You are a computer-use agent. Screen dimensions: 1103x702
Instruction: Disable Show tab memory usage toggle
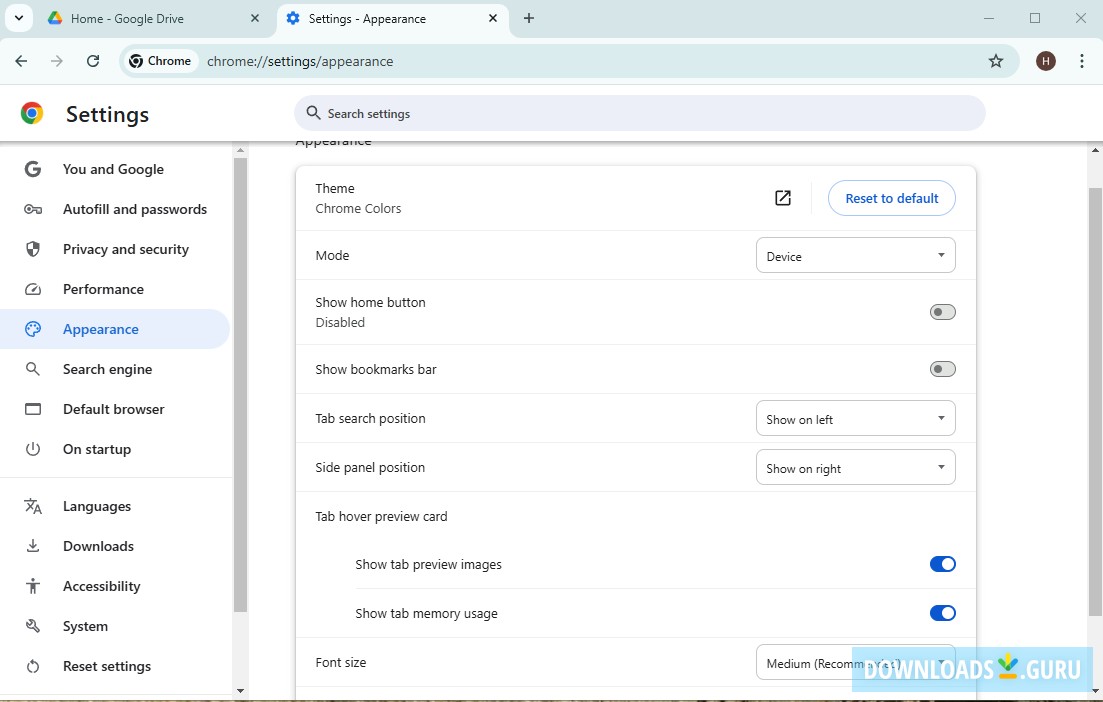tap(942, 613)
